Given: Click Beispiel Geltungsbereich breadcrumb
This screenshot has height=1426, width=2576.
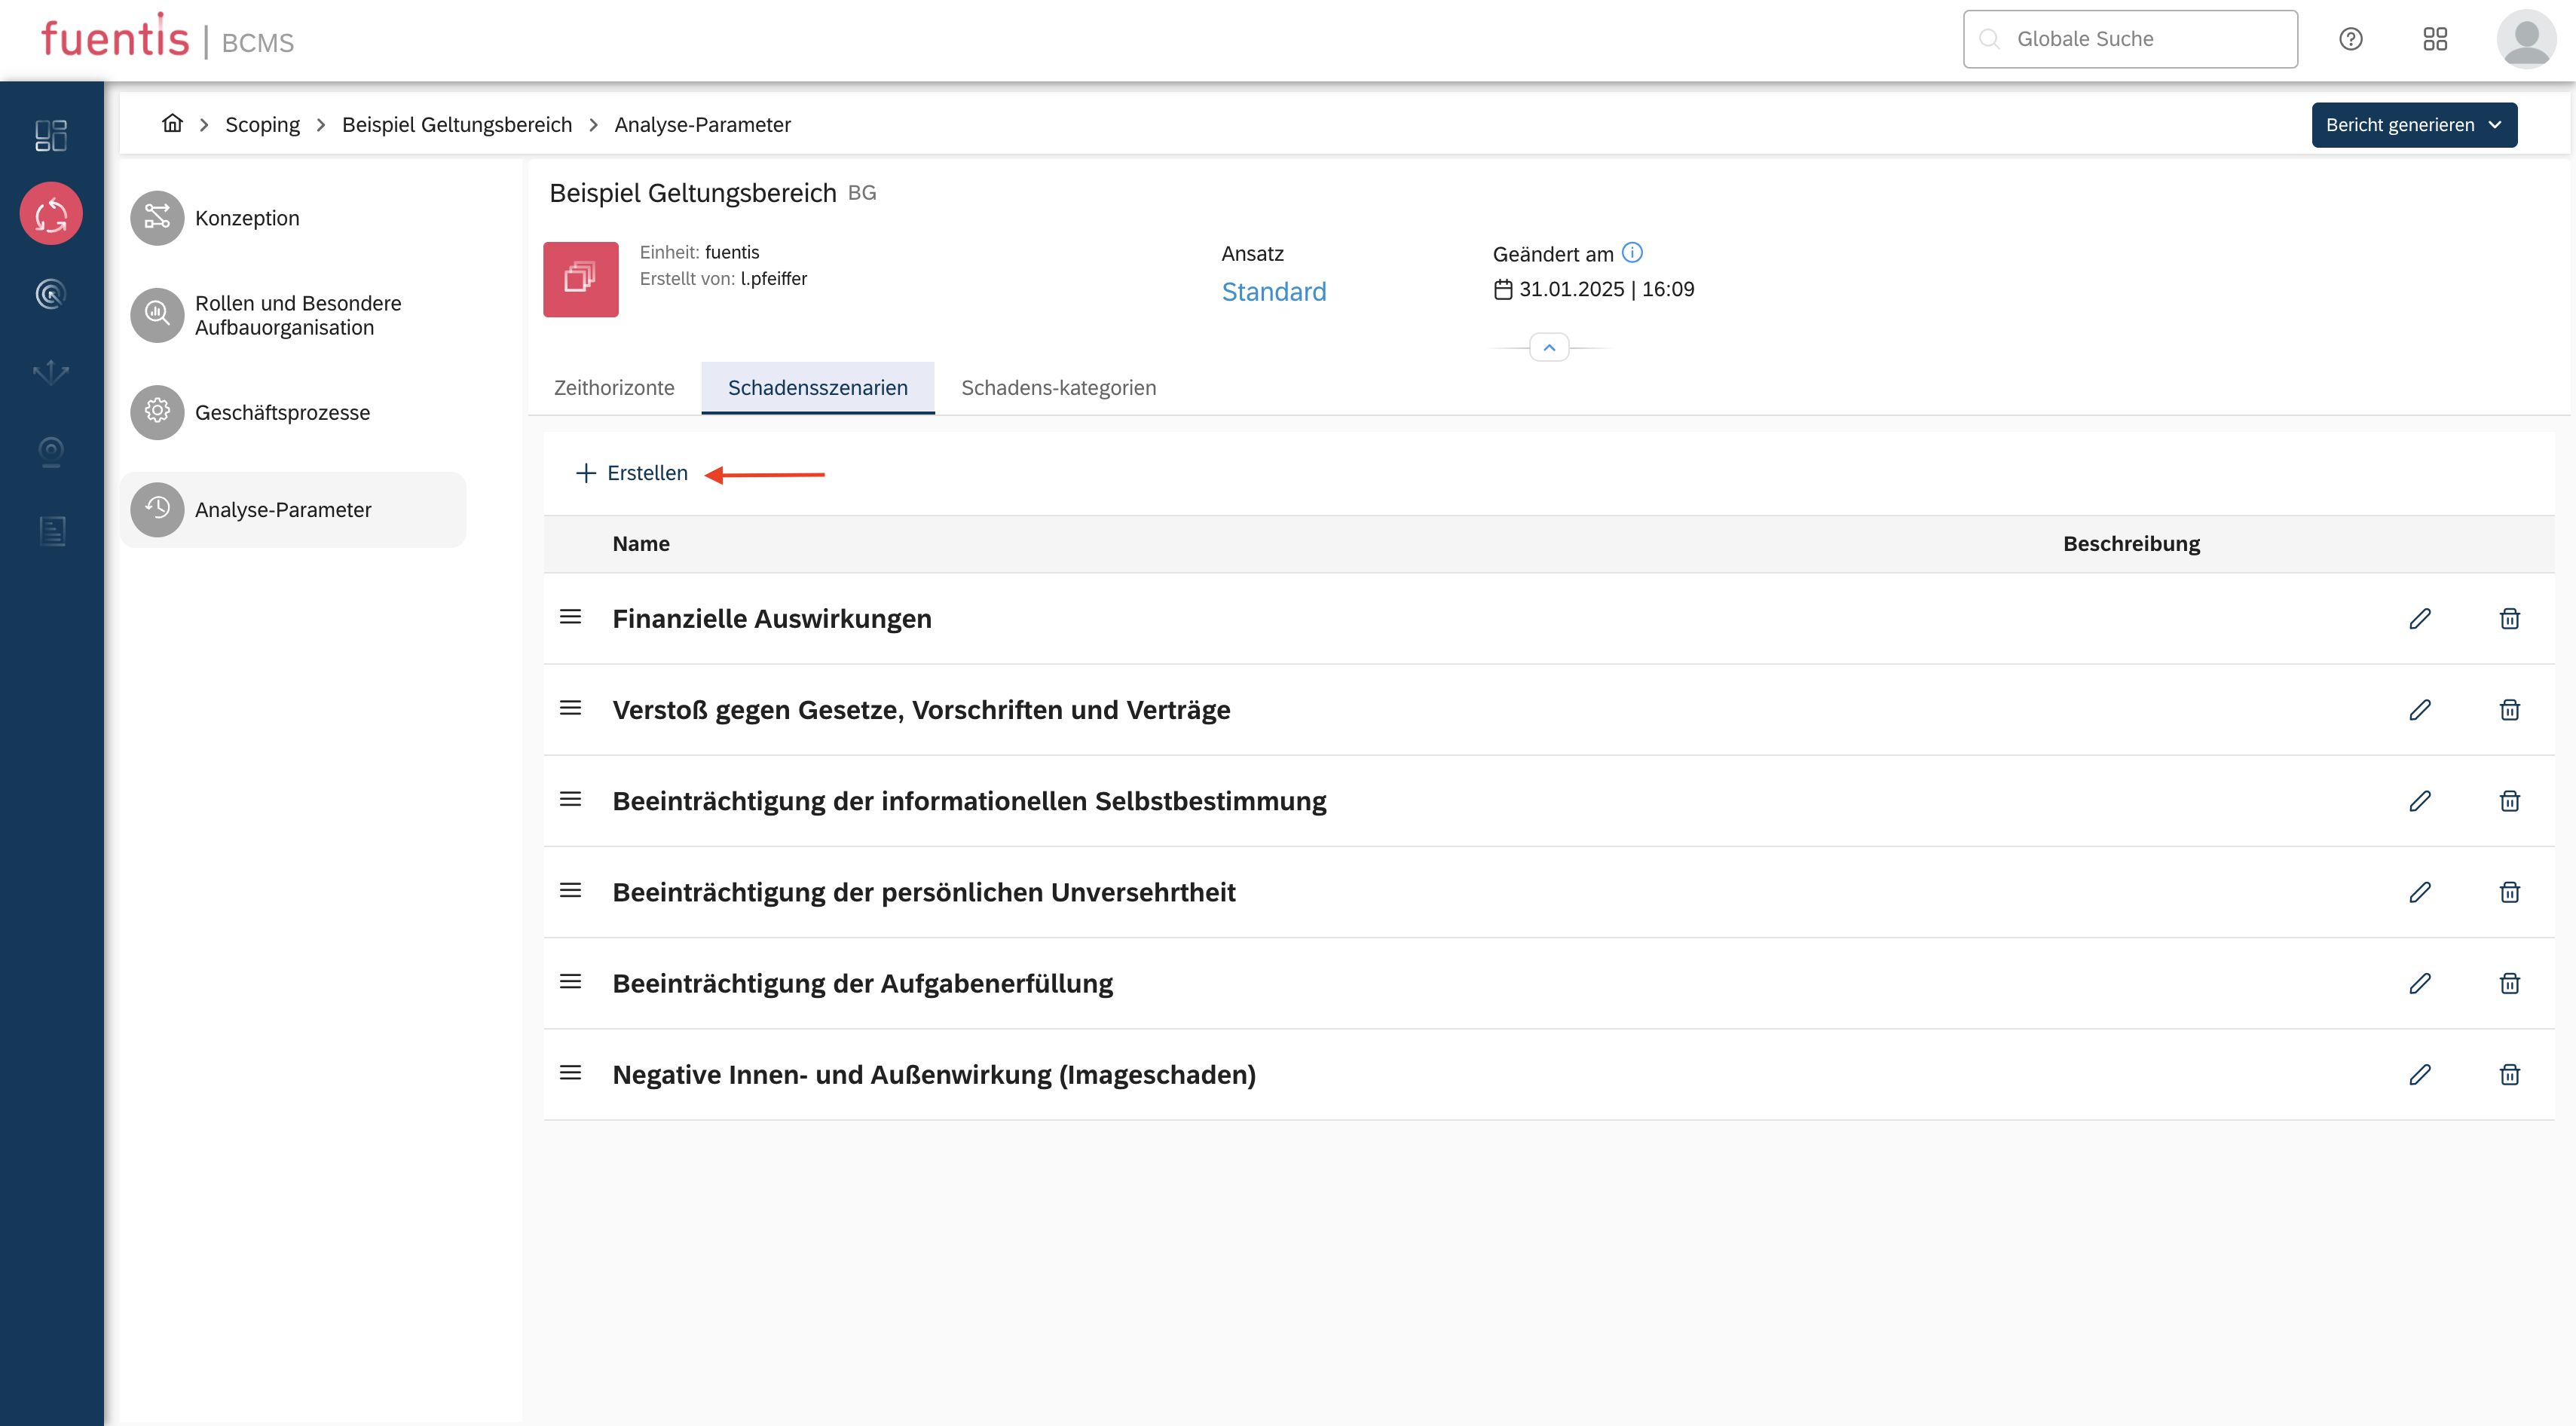Looking at the screenshot, I should (x=456, y=125).
